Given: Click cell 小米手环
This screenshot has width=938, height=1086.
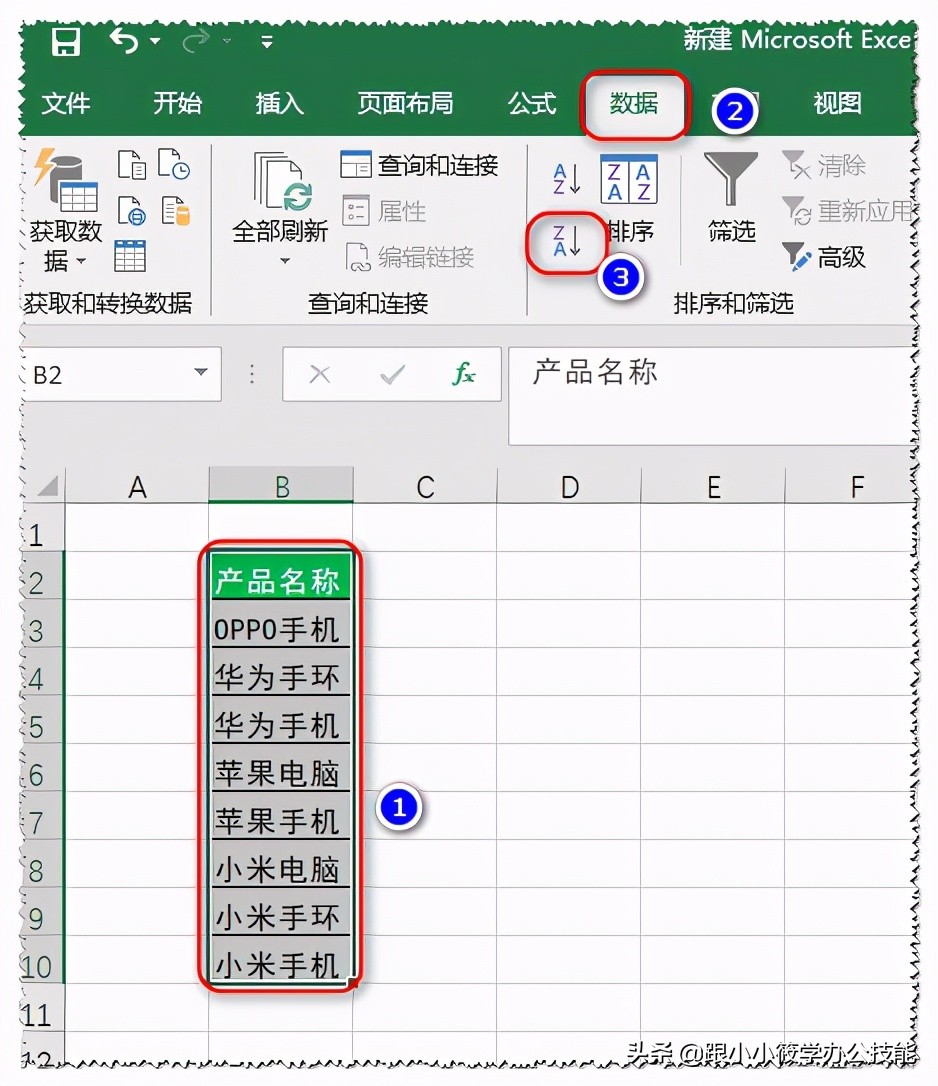Looking at the screenshot, I should [x=281, y=912].
